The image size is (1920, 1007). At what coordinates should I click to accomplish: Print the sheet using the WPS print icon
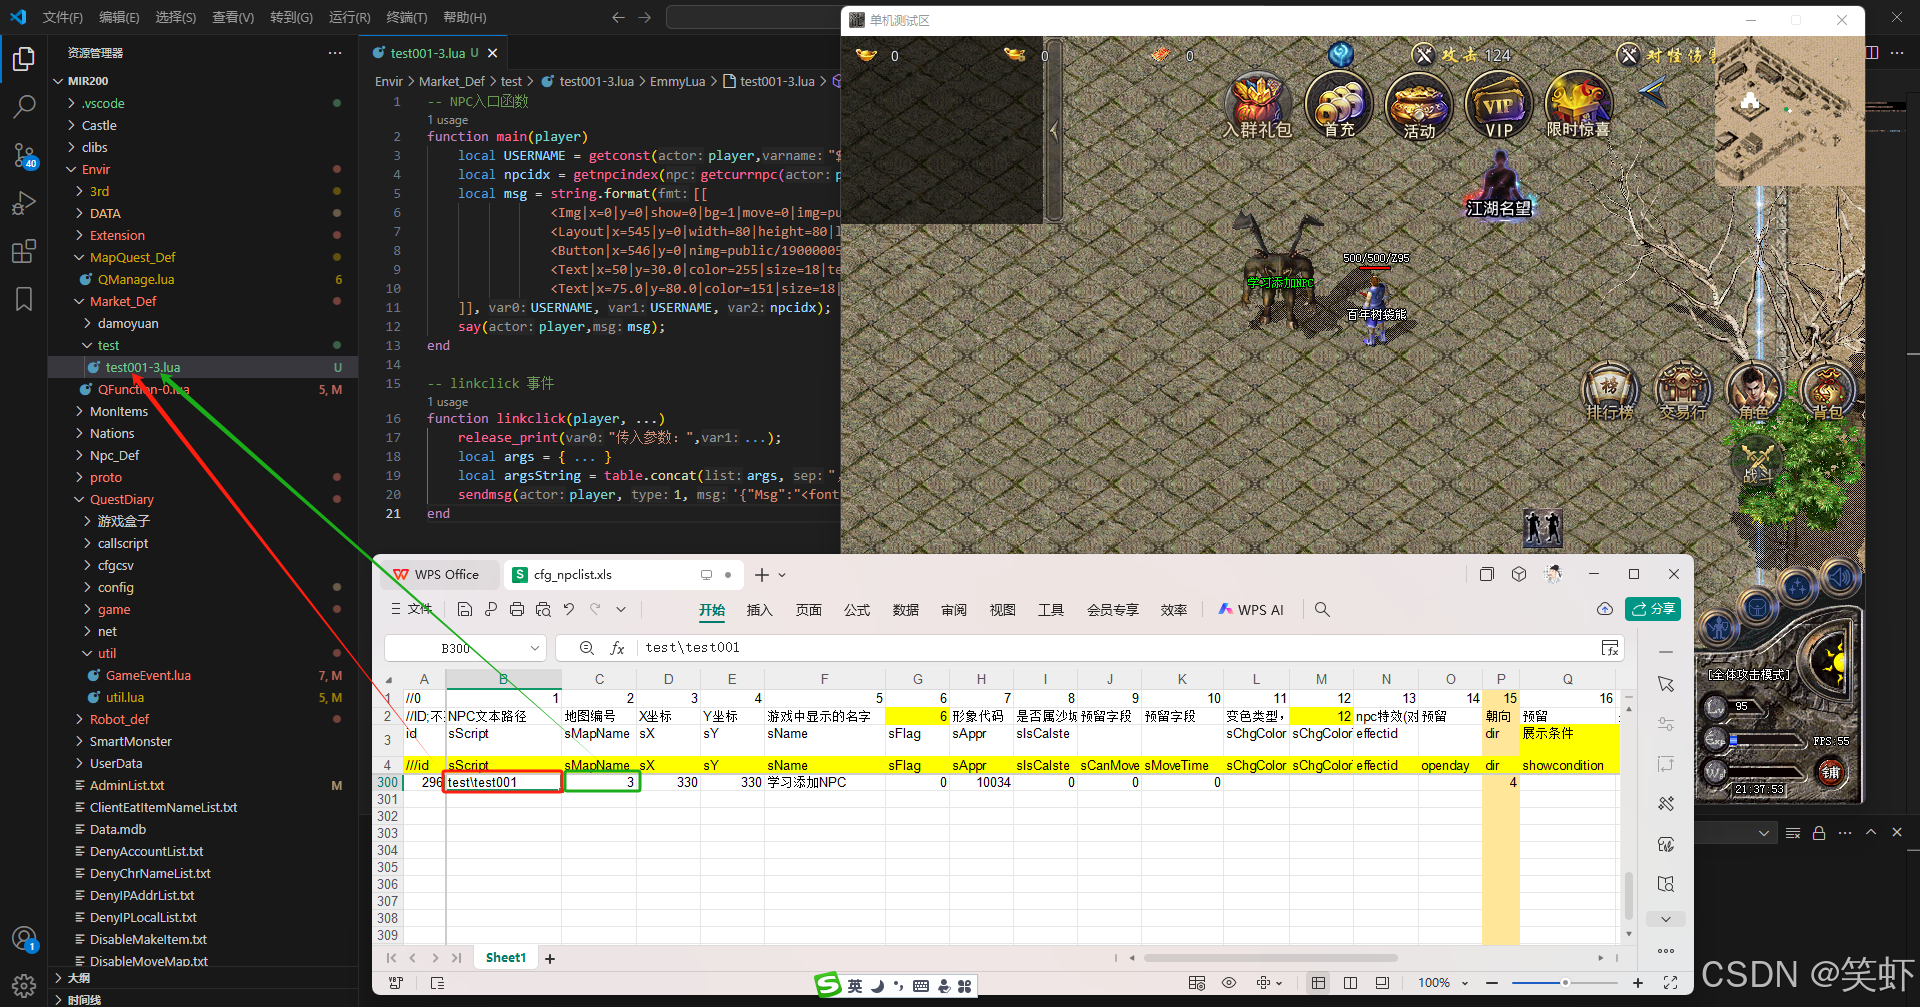[516, 609]
